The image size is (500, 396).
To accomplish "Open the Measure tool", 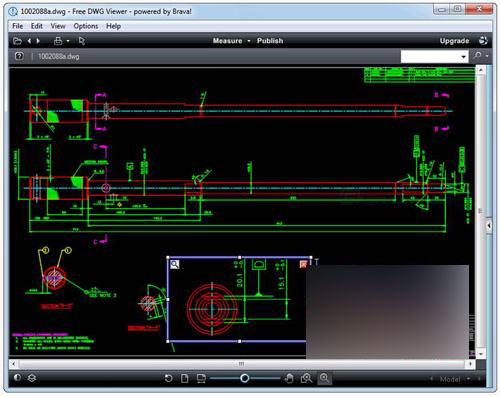I will click(228, 41).
